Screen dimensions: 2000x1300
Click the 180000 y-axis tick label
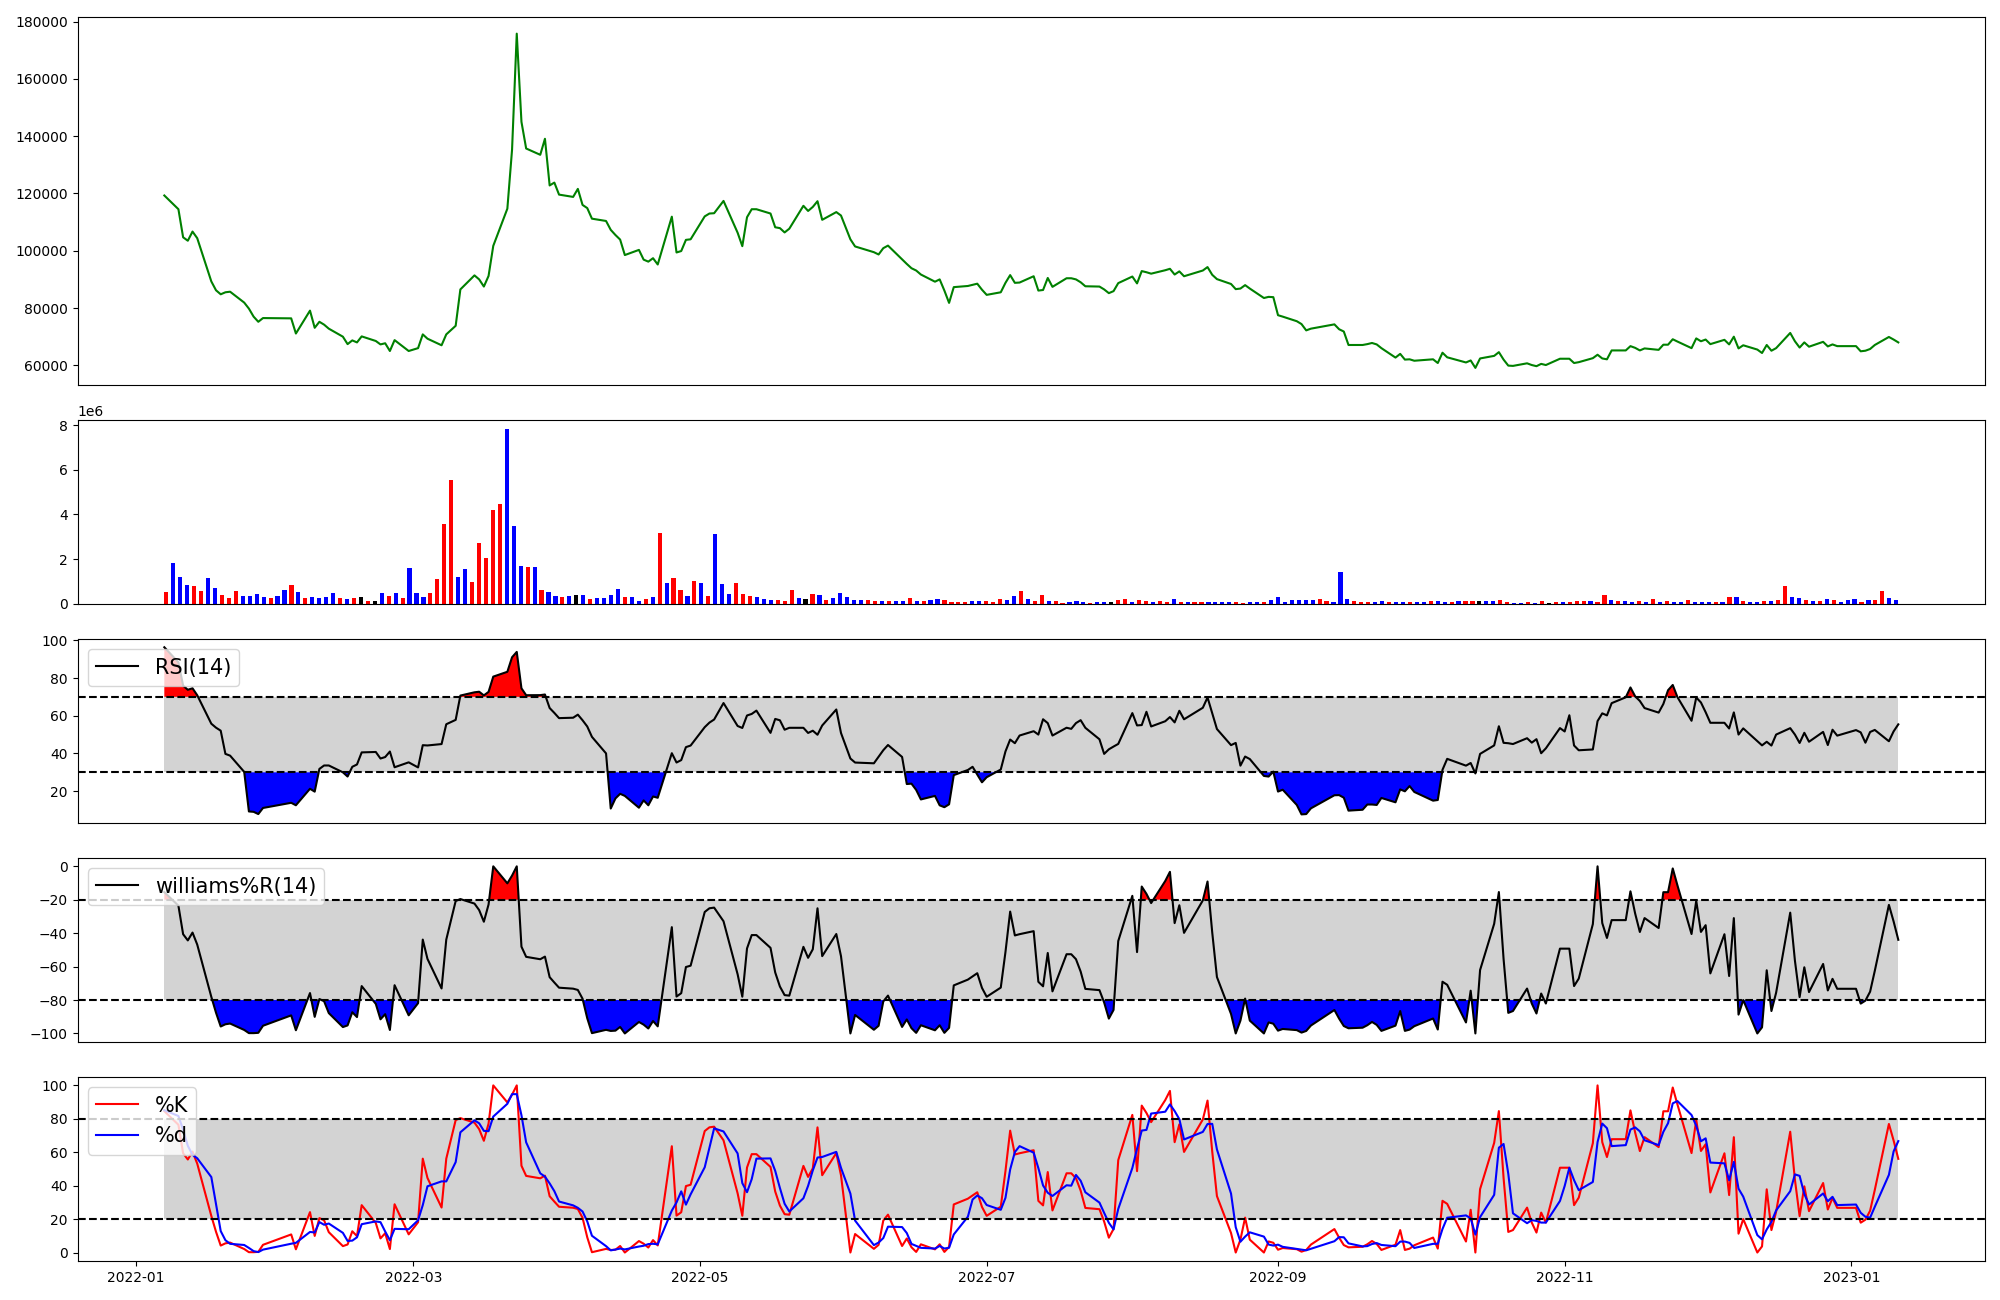point(43,22)
